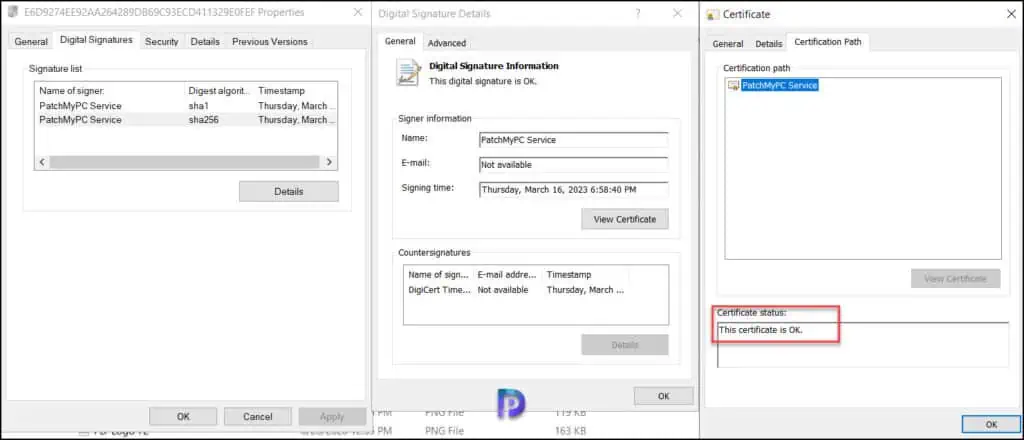Viewport: 1024px width, 440px height.
Task: Open the General tab in Properties window
Action: click(x=31, y=41)
